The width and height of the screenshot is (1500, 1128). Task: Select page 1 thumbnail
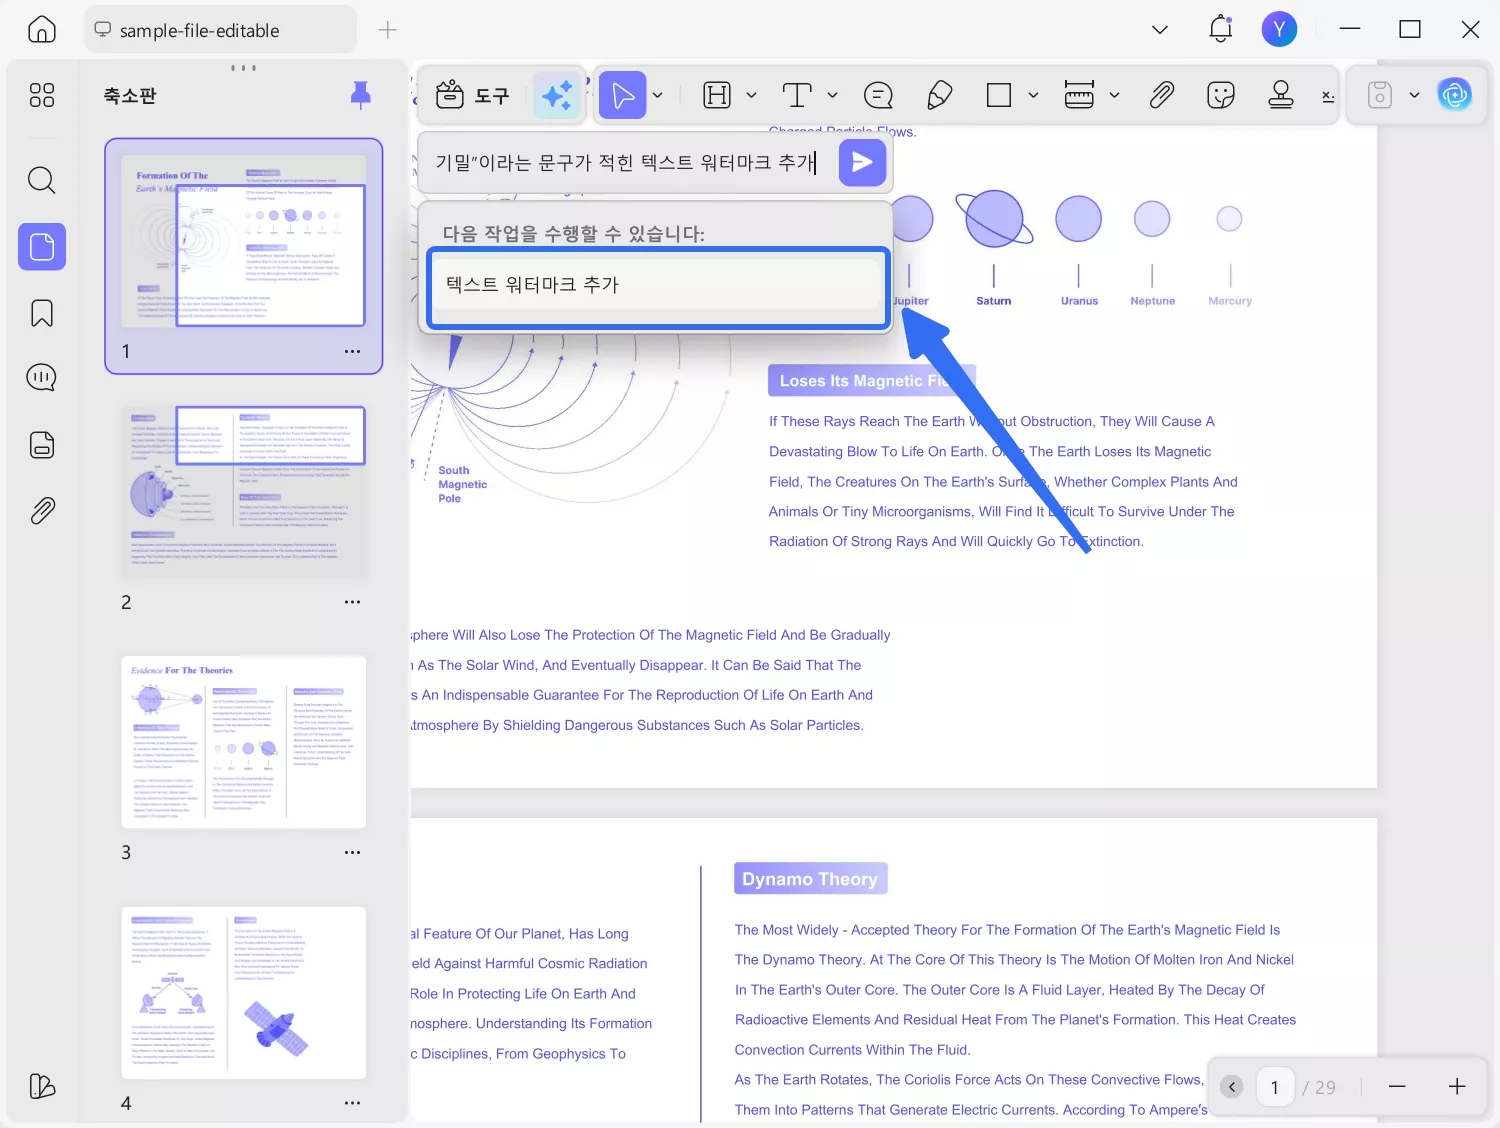pyautogui.click(x=244, y=241)
